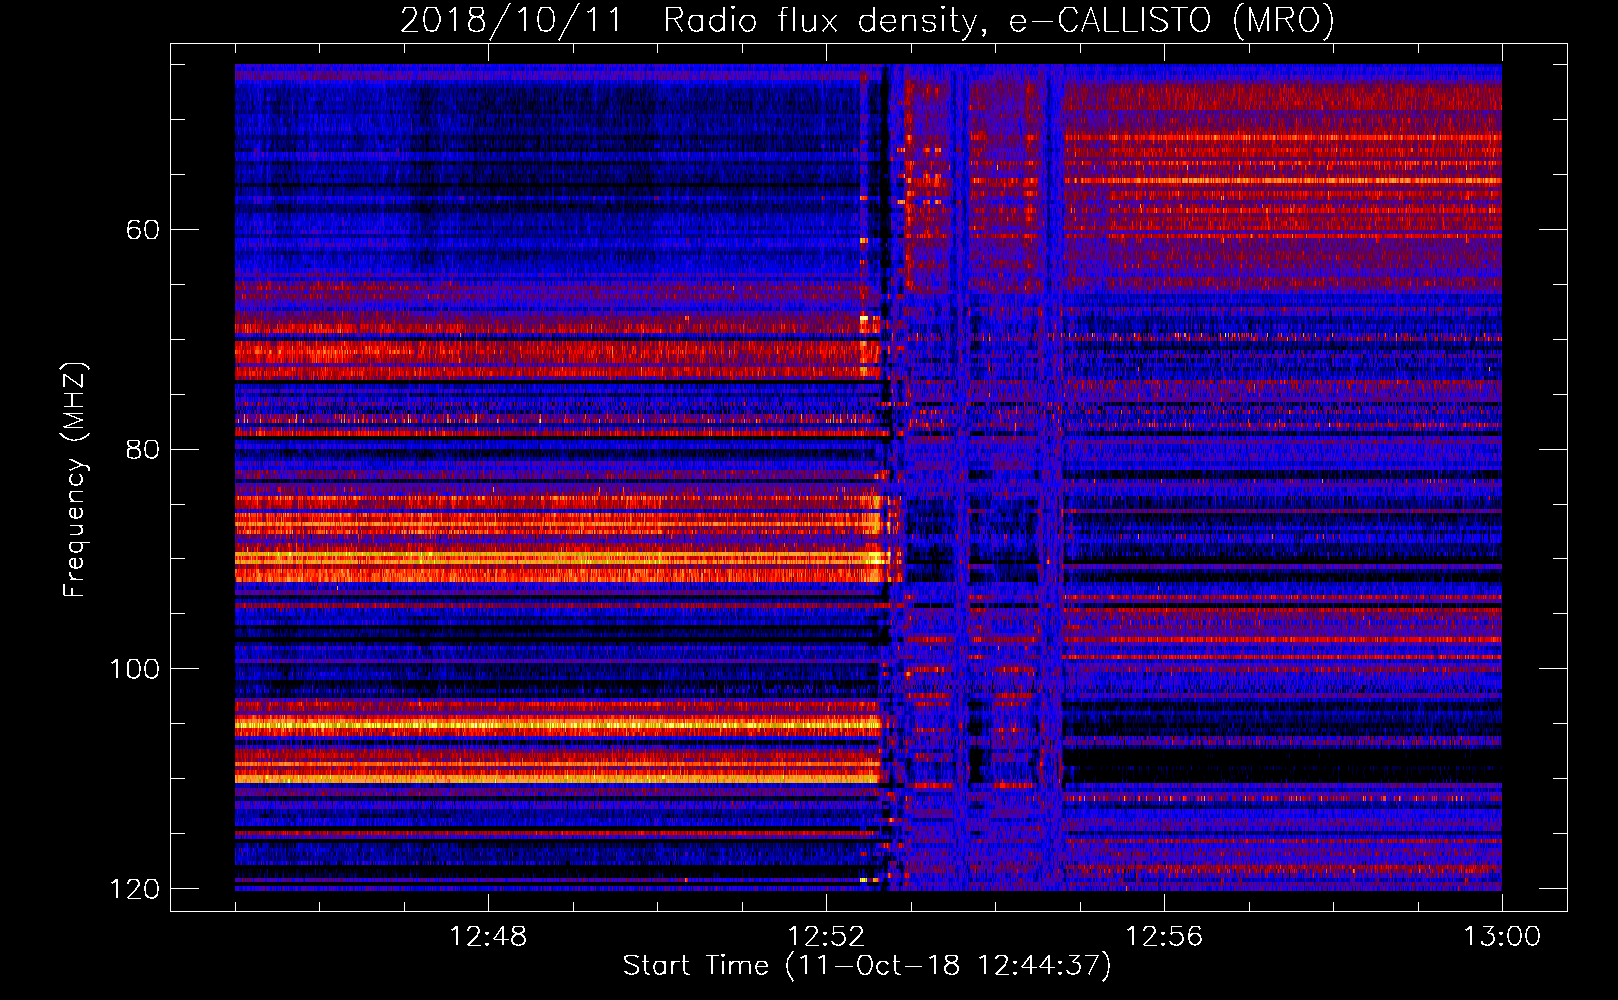1618x1000 pixels.
Task: Click the "12:52" time tick label
Action: (x=826, y=937)
